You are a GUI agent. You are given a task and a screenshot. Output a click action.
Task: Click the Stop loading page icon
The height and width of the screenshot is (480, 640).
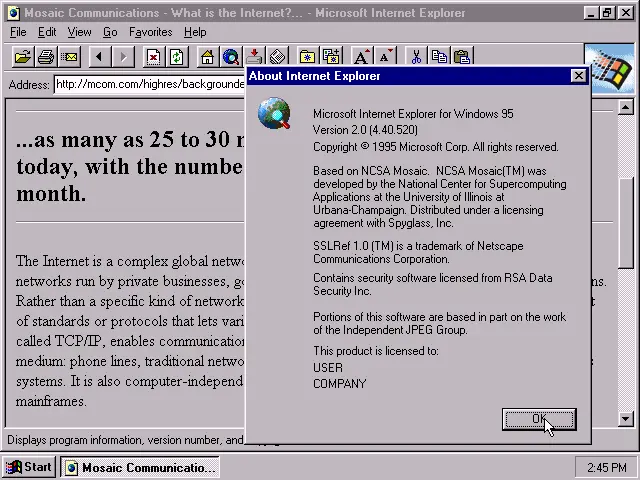point(153,56)
